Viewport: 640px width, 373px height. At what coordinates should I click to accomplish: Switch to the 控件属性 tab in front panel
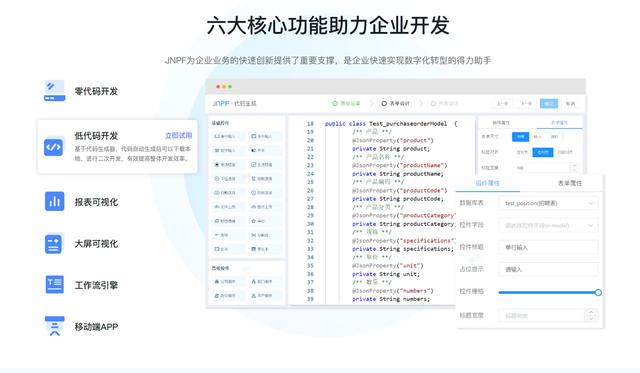click(488, 183)
